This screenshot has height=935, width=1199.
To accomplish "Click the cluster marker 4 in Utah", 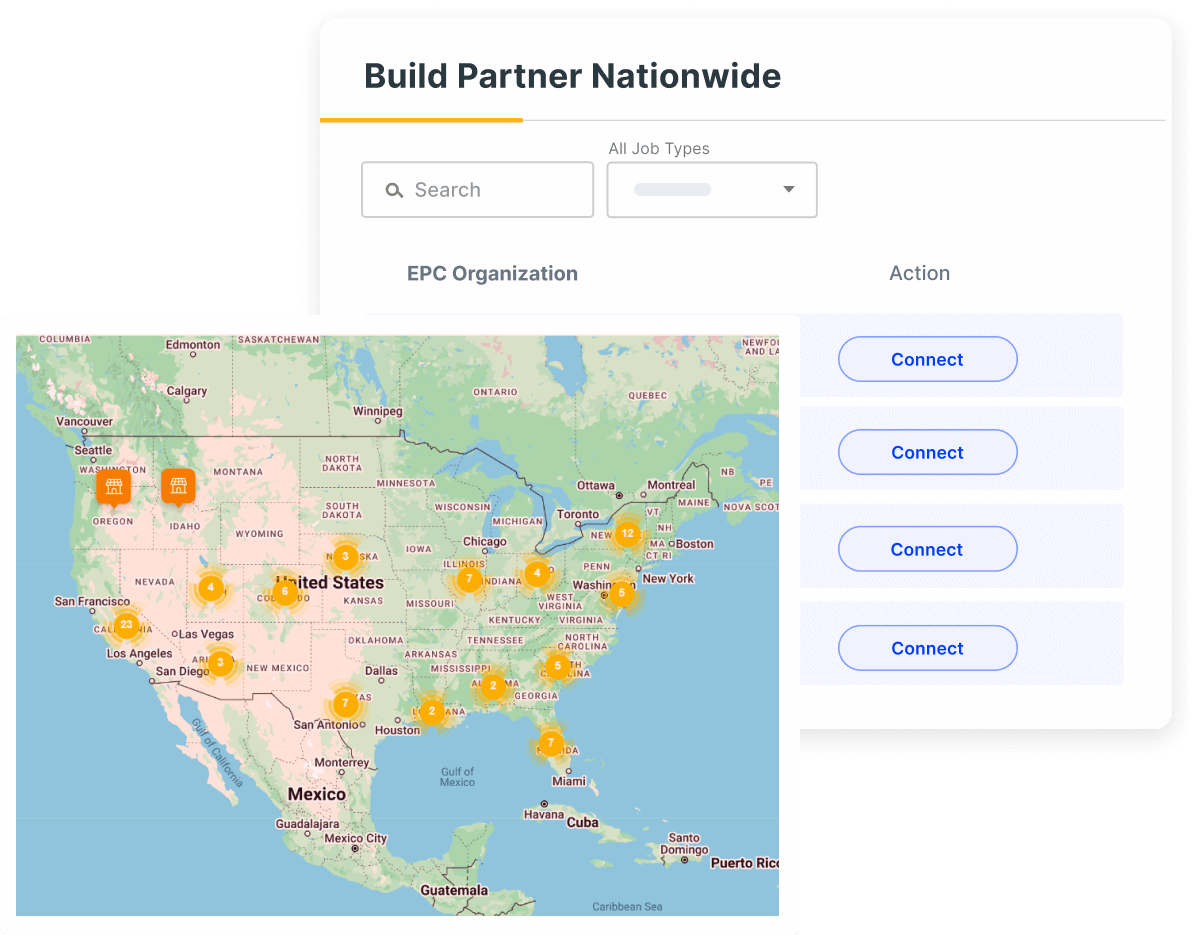I will [210, 588].
